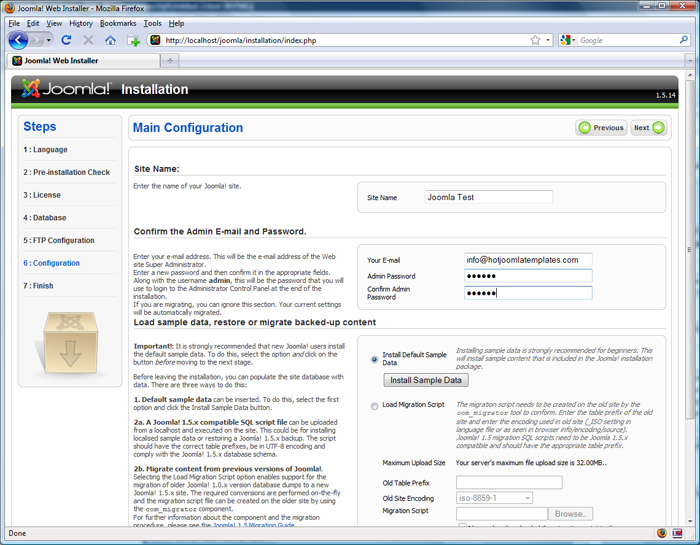
Task: Select Load Migration Script radio option
Action: coord(374,405)
